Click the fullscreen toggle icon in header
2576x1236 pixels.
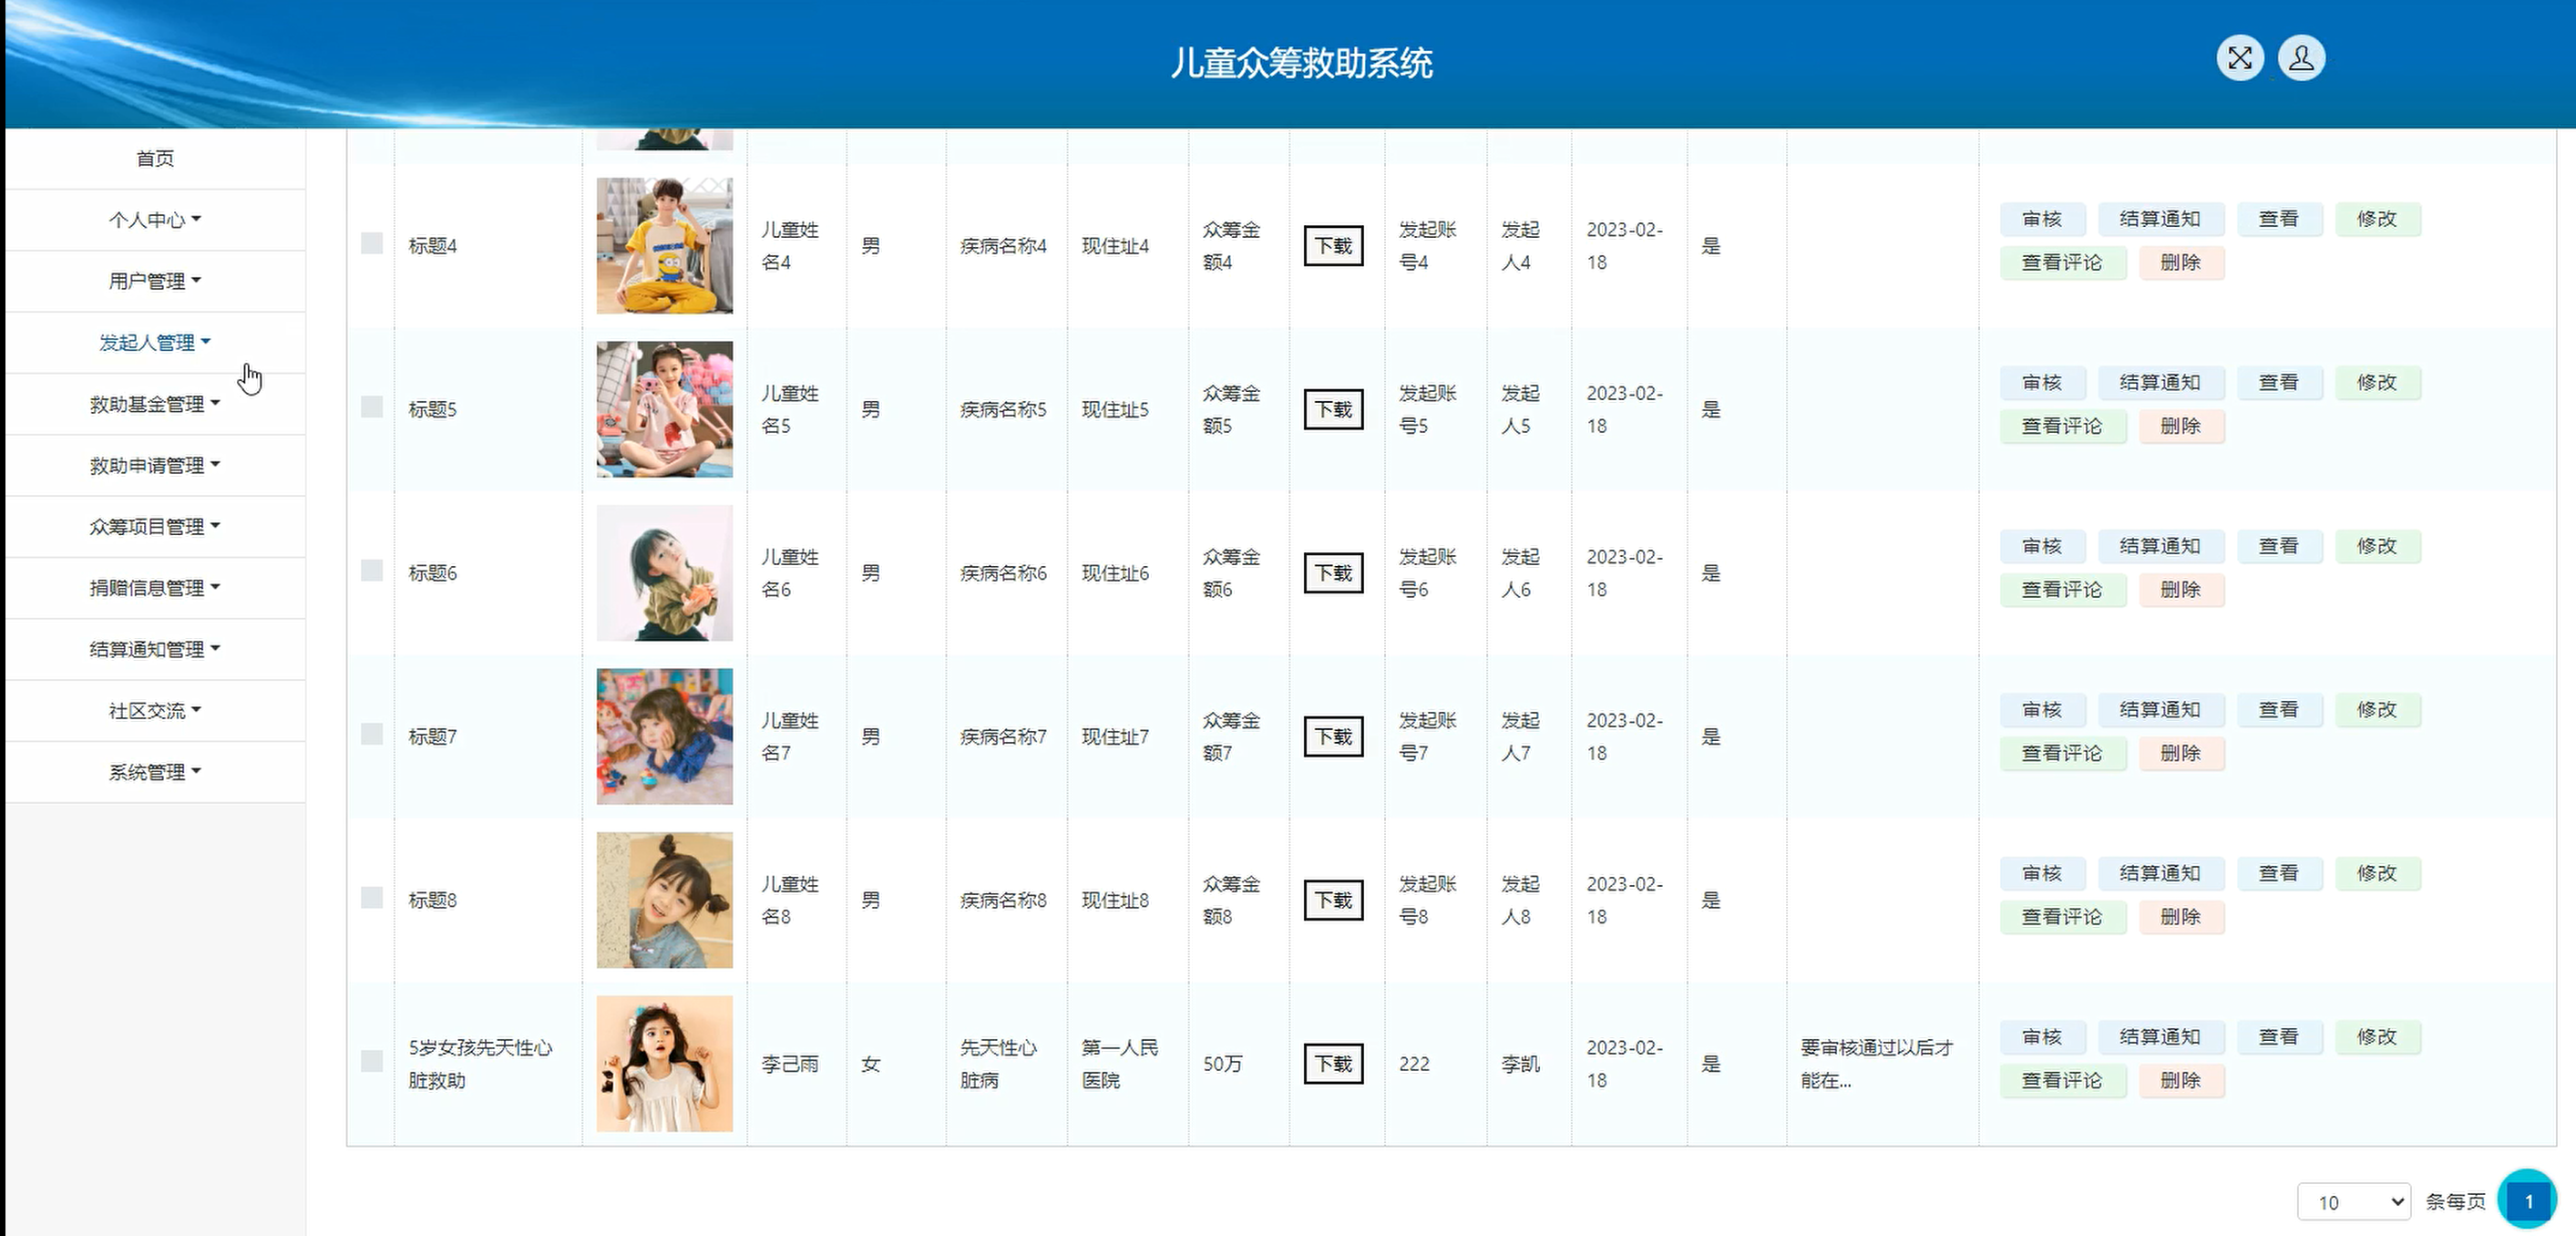point(2240,58)
